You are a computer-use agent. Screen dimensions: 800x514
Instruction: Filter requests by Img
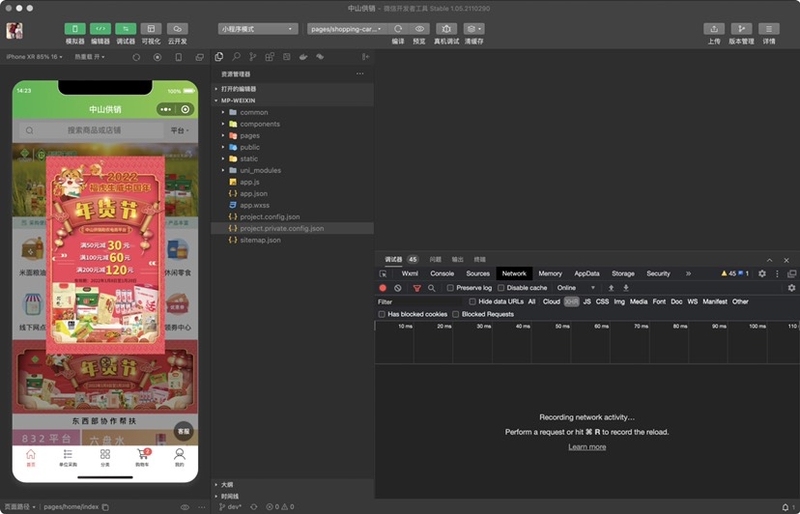click(x=619, y=302)
